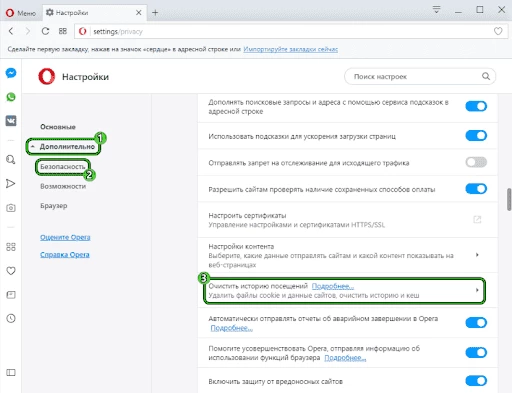Open Безопасность settings section
The height and width of the screenshot is (393, 512).
[x=63, y=166]
